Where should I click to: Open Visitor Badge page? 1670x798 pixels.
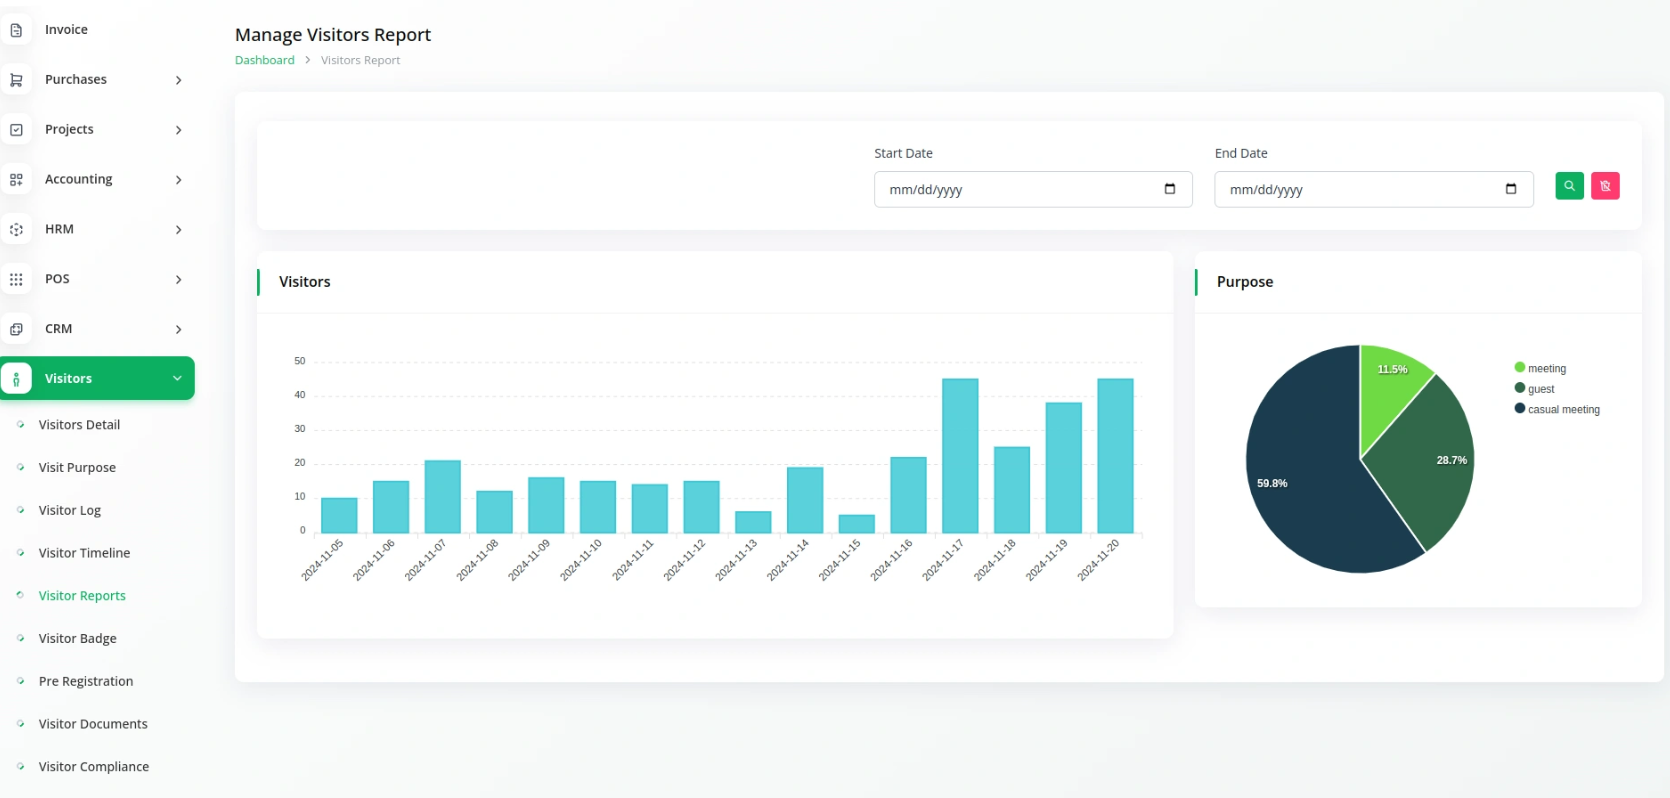[x=77, y=638]
